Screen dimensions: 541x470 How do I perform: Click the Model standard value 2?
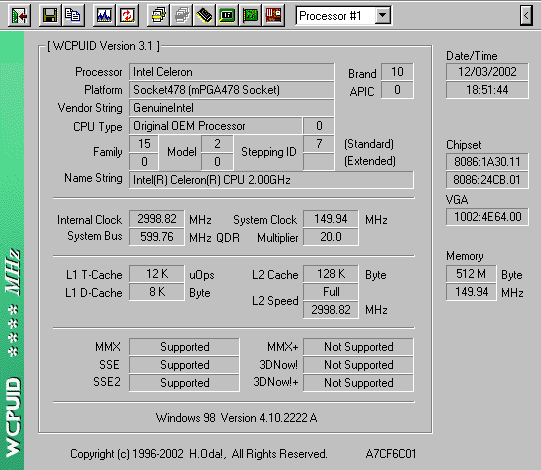(x=217, y=144)
